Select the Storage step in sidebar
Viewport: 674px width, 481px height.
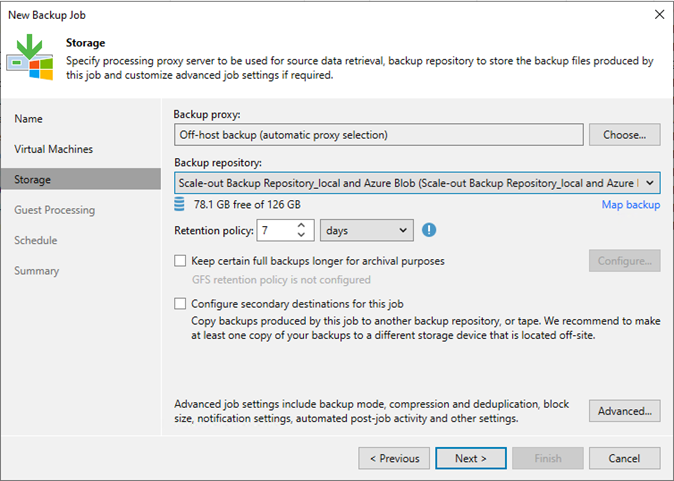click(81, 179)
